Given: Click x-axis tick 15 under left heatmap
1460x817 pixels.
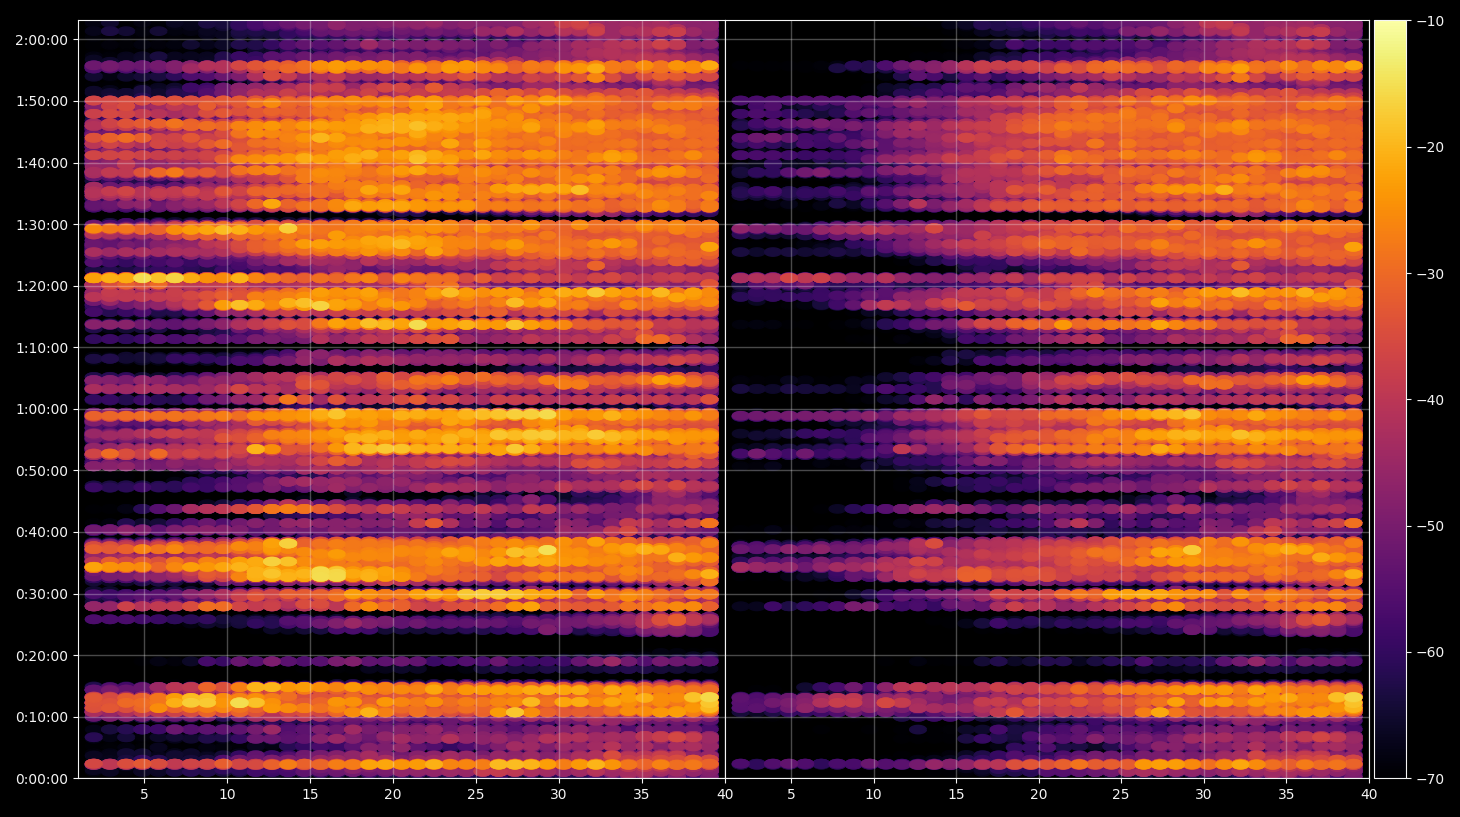Looking at the screenshot, I should click(x=310, y=795).
